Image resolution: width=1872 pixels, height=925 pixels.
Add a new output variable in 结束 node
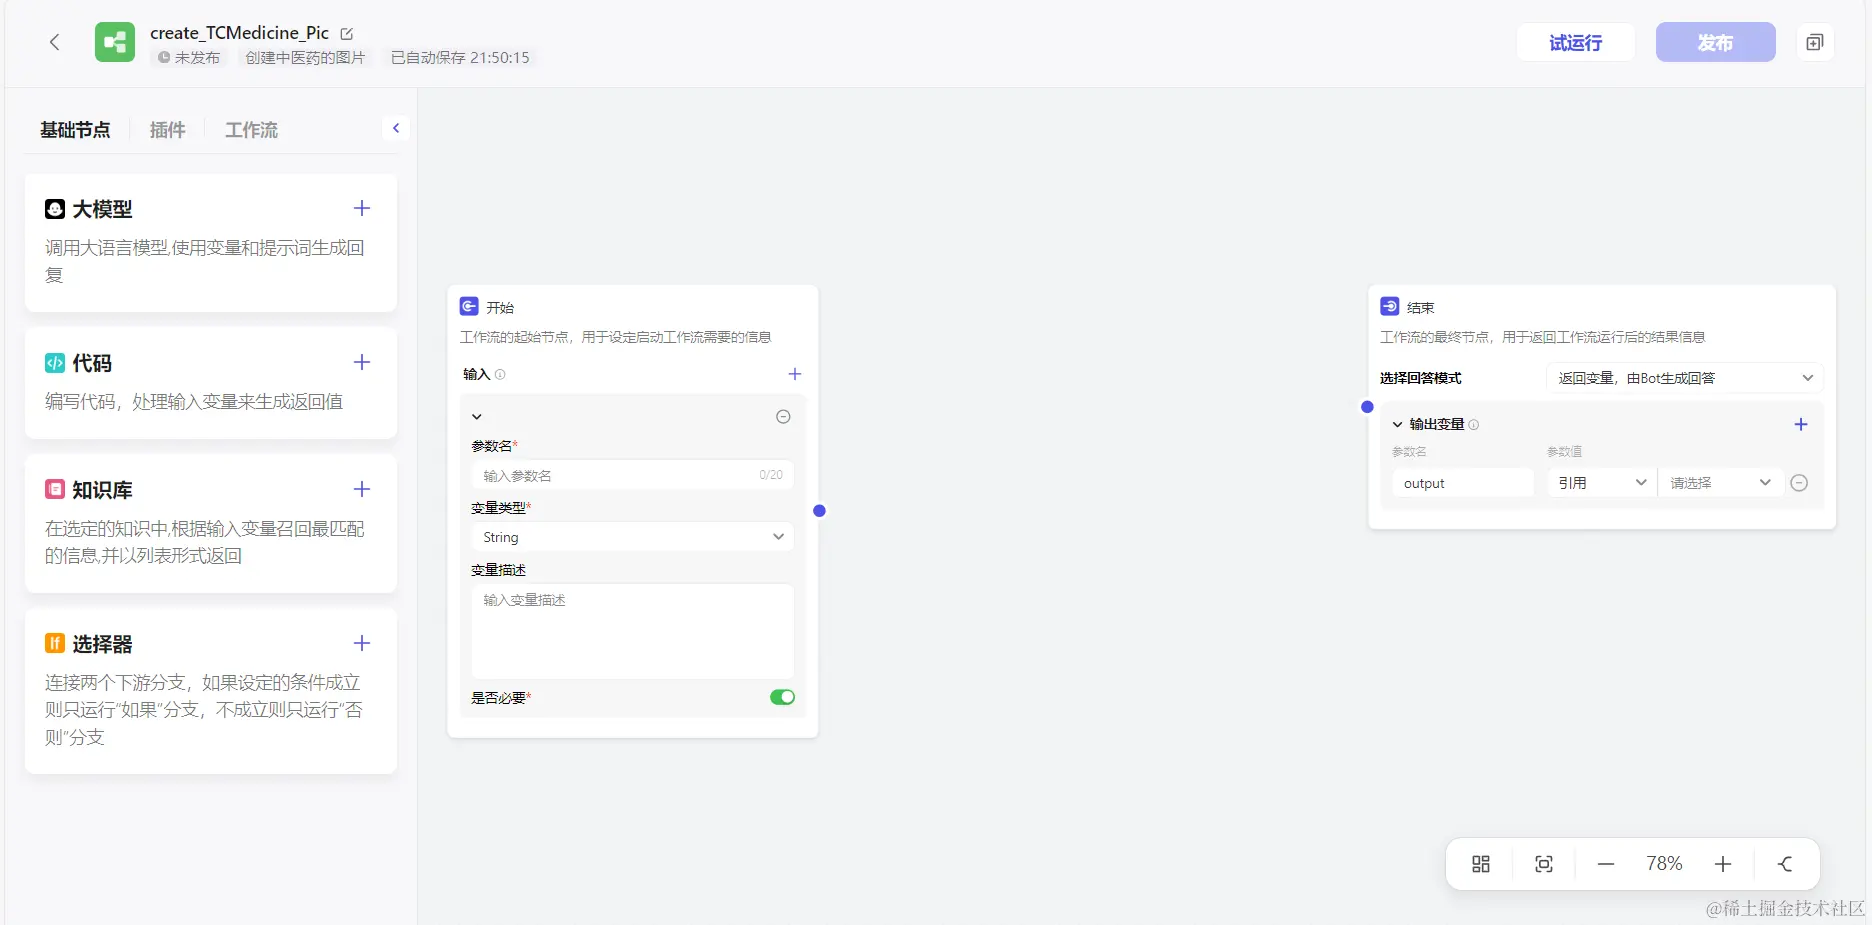[1801, 424]
